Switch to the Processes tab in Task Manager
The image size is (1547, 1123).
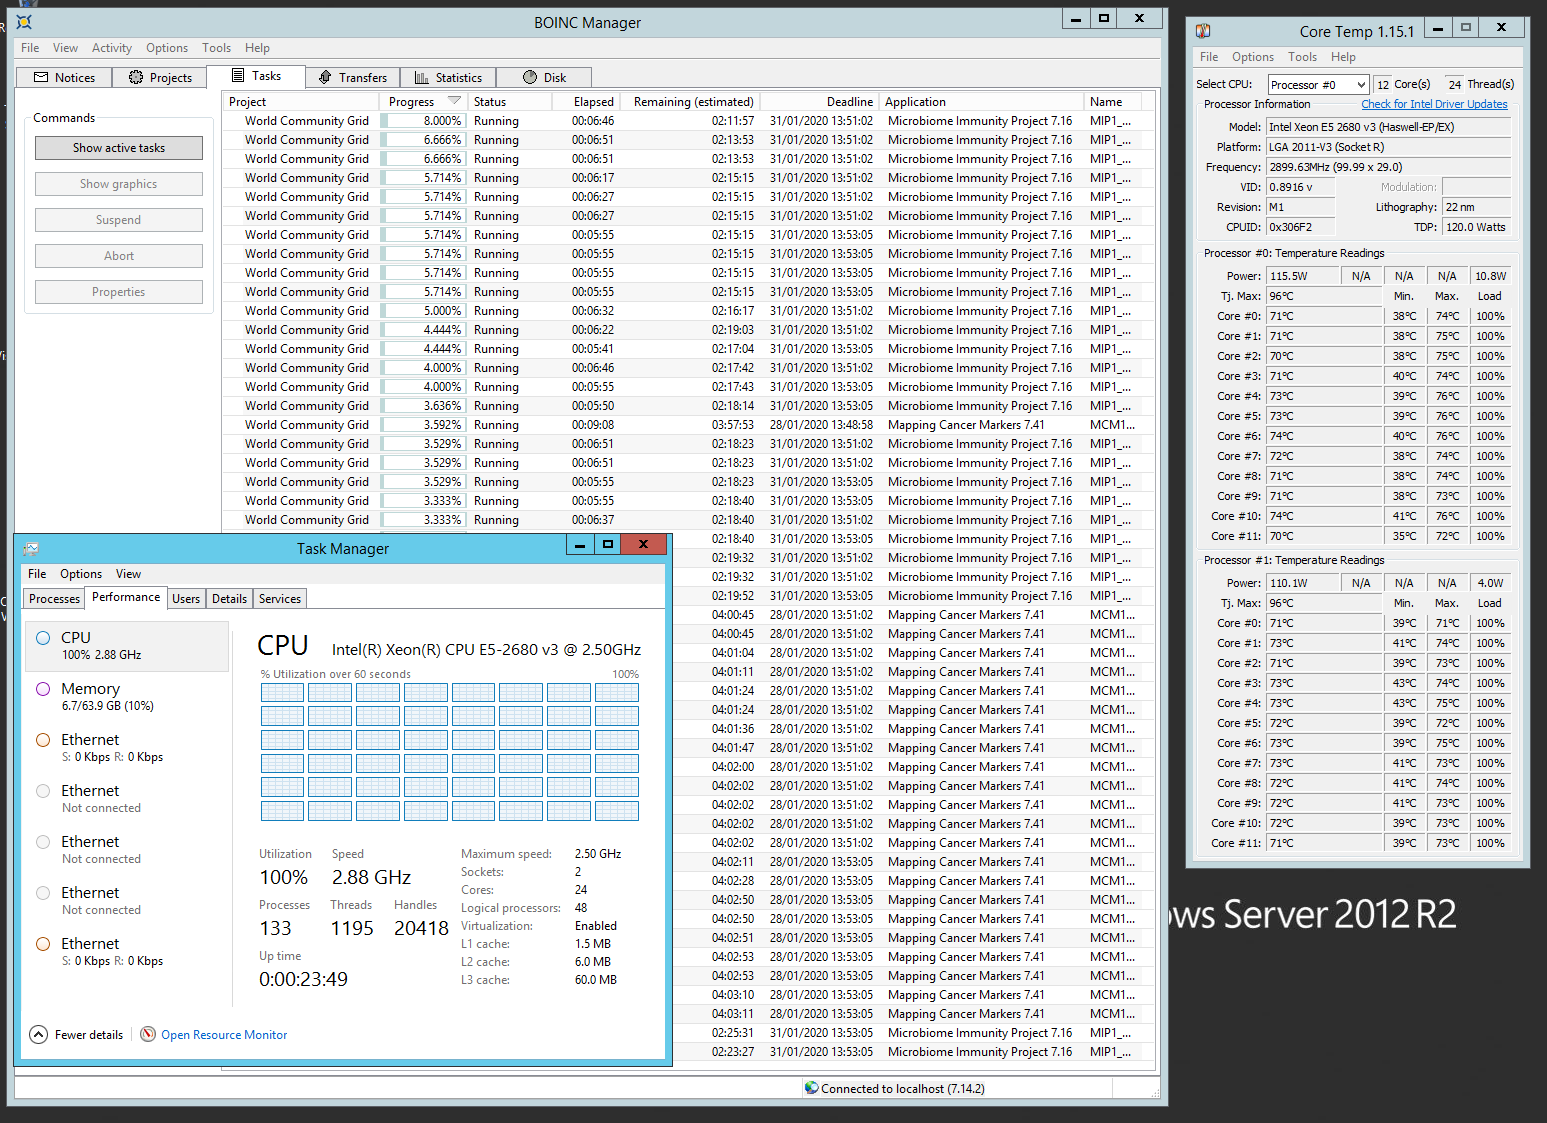54,599
